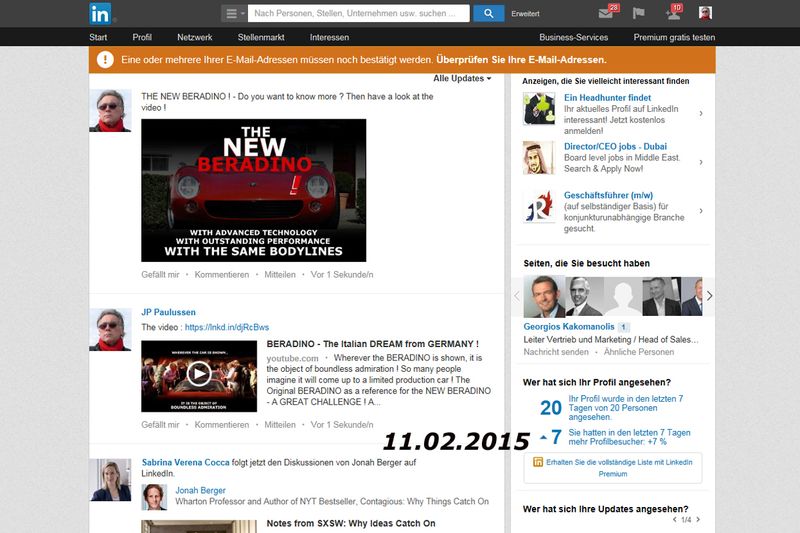Click Gefällt mir under the YouTube video post
This screenshot has height=533, width=800.
point(160,424)
